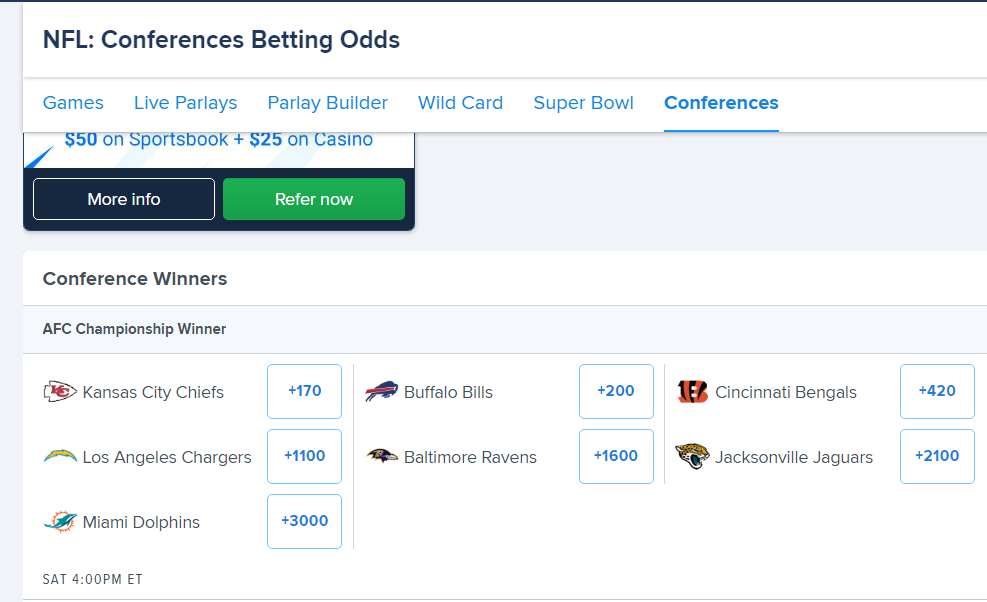Click the Miami Dolphins logo
987x602 pixels.
tap(60, 521)
